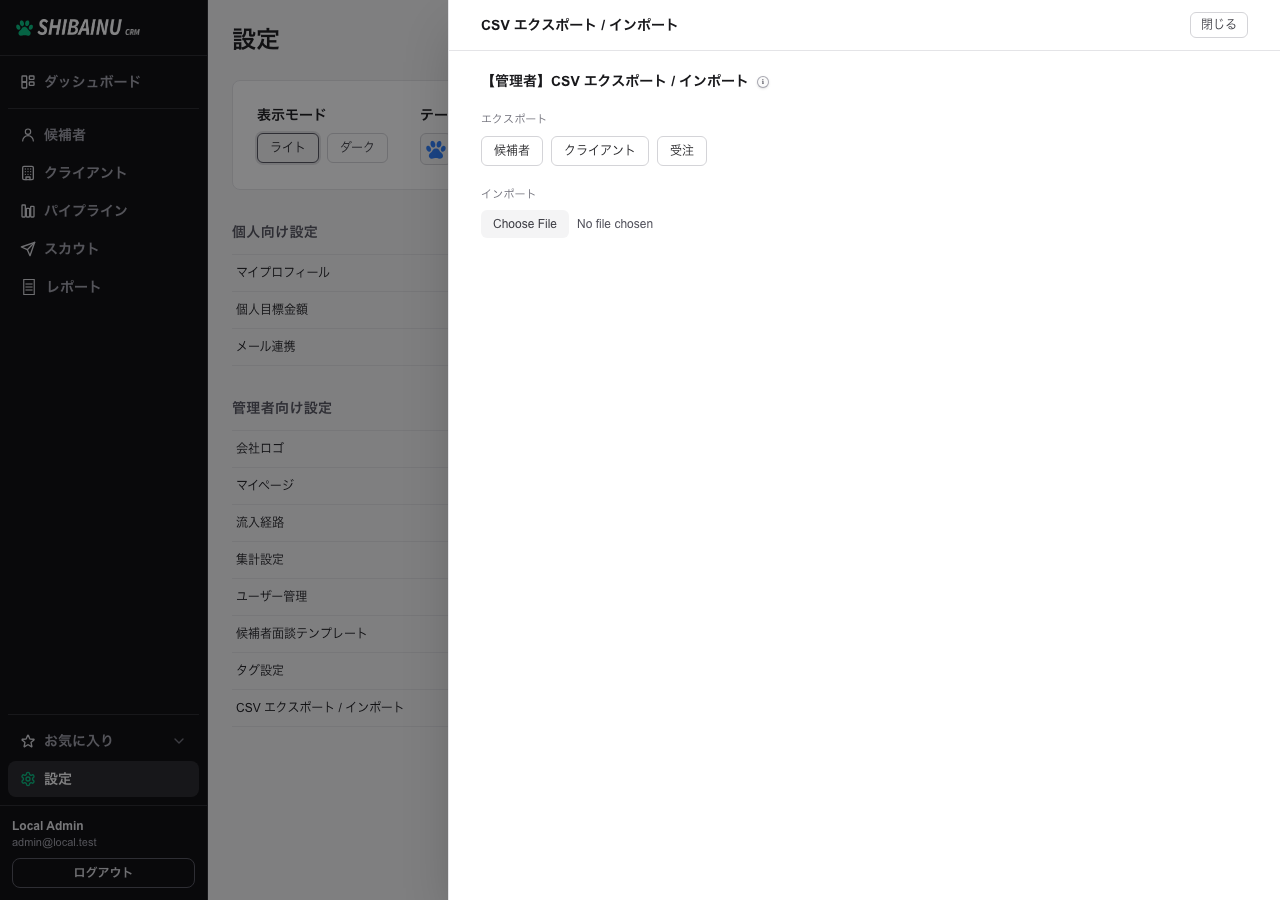This screenshot has height=900, width=1280.
Task: Click the person icon beside 候補者
Action: (x=28, y=134)
